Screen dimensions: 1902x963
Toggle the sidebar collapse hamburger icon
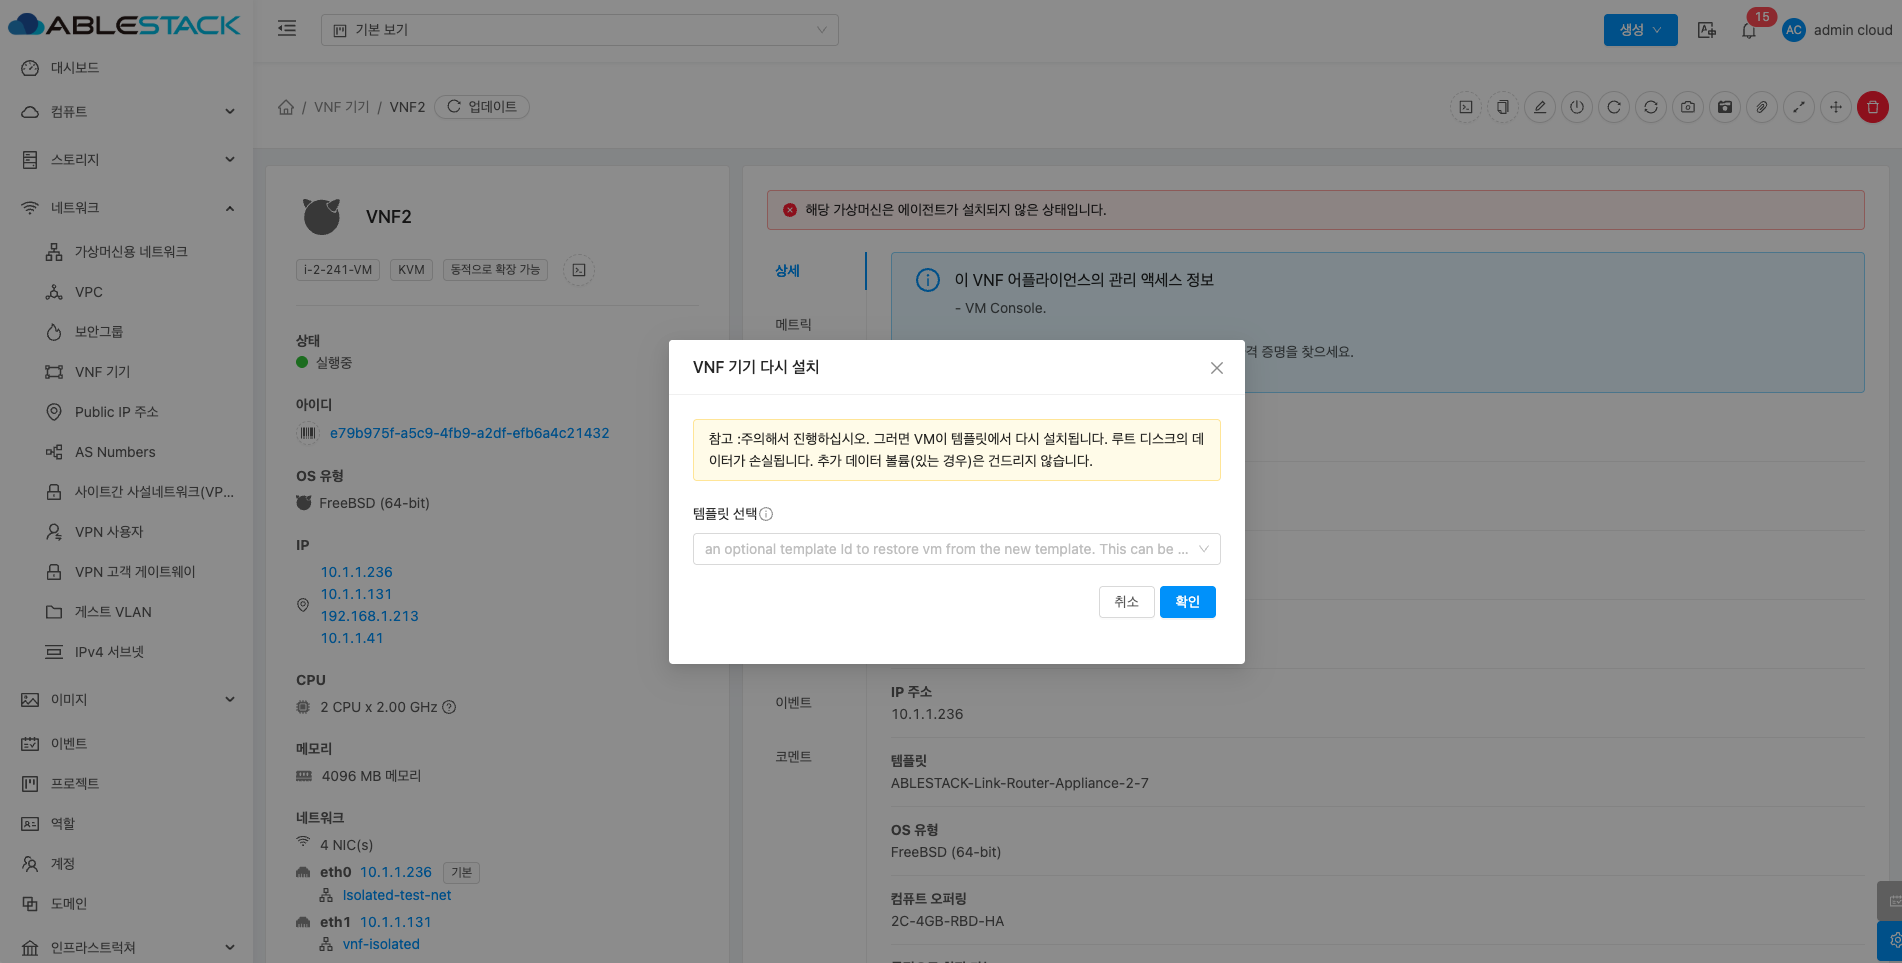[287, 29]
